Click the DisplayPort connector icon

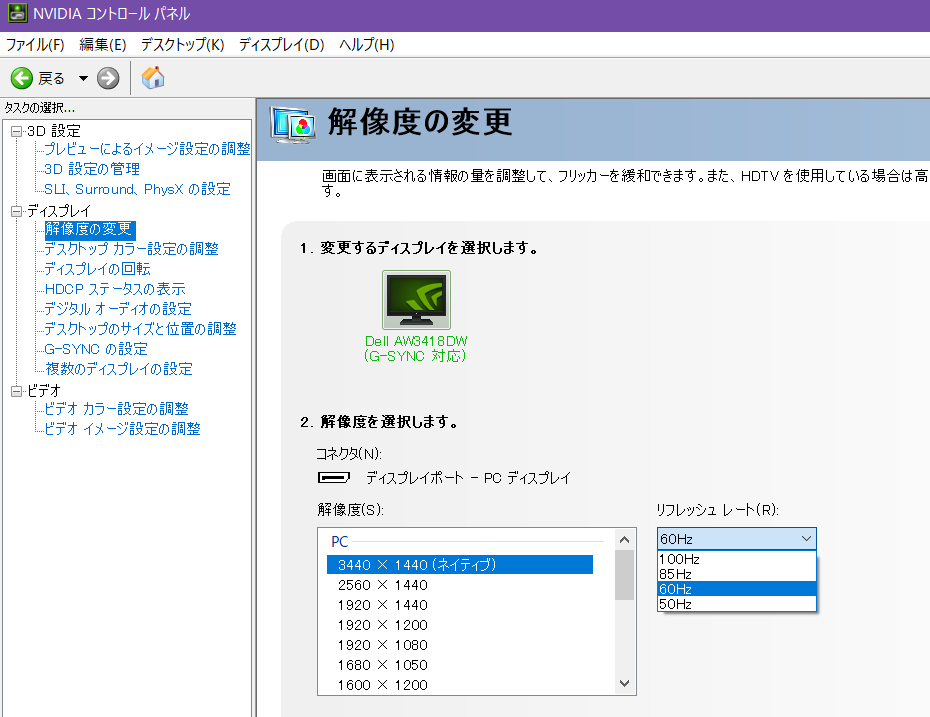(x=334, y=477)
